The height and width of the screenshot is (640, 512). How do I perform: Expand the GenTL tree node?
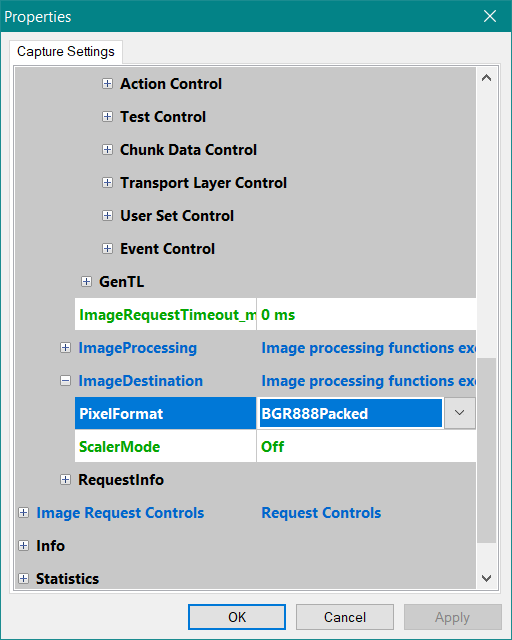pos(86,282)
